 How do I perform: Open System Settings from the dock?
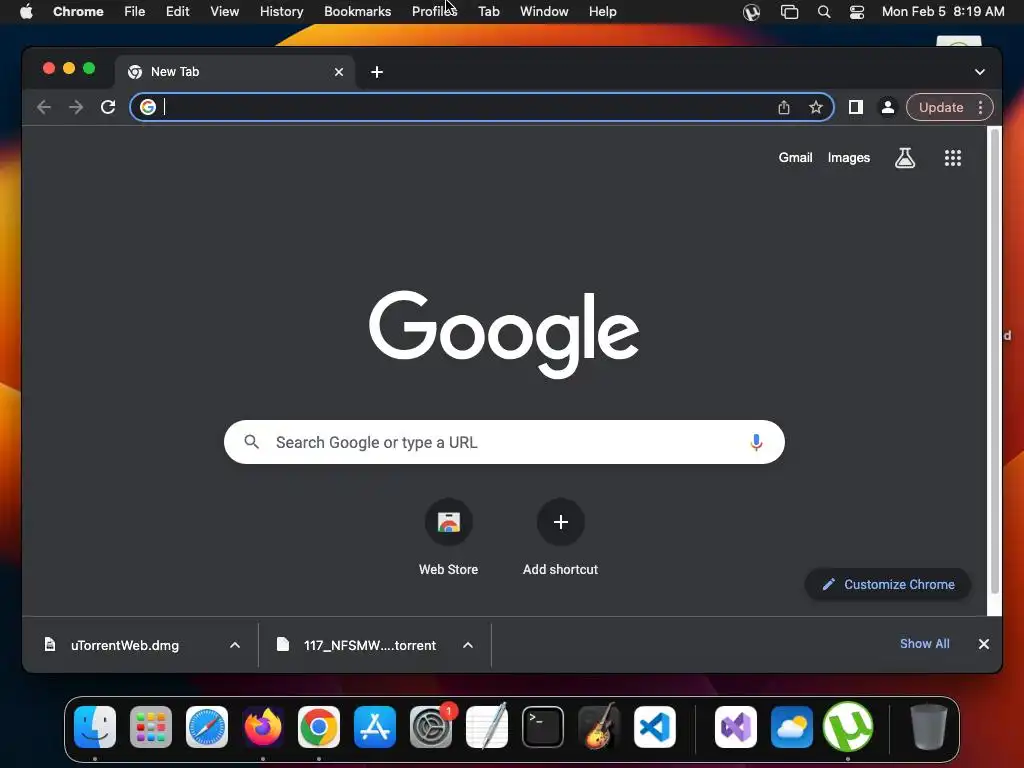point(431,727)
